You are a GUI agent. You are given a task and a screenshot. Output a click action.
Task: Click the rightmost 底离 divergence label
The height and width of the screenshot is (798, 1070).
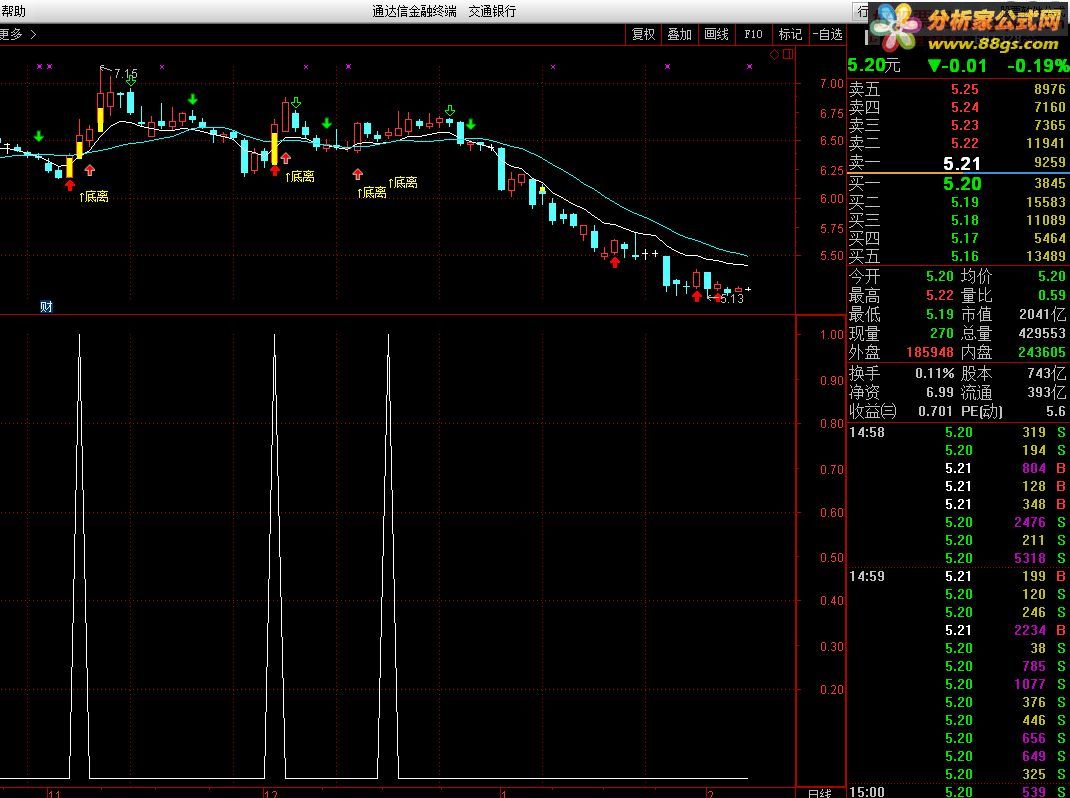(403, 182)
